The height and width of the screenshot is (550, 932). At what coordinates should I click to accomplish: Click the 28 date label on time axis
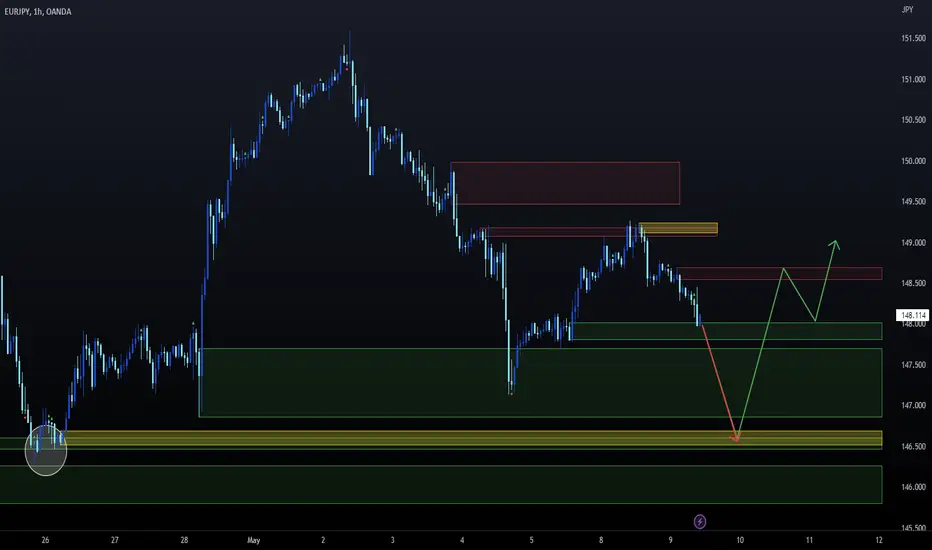184,540
